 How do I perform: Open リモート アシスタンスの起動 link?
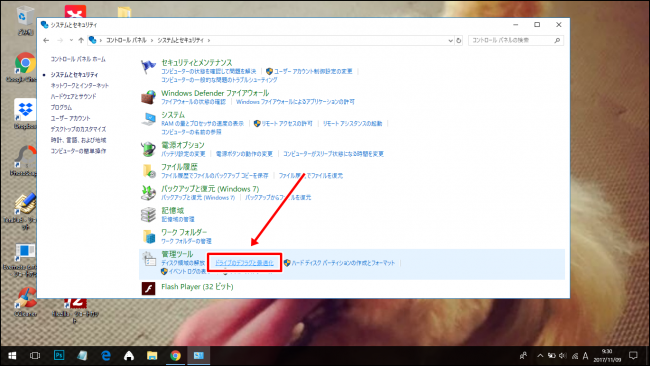(352, 124)
